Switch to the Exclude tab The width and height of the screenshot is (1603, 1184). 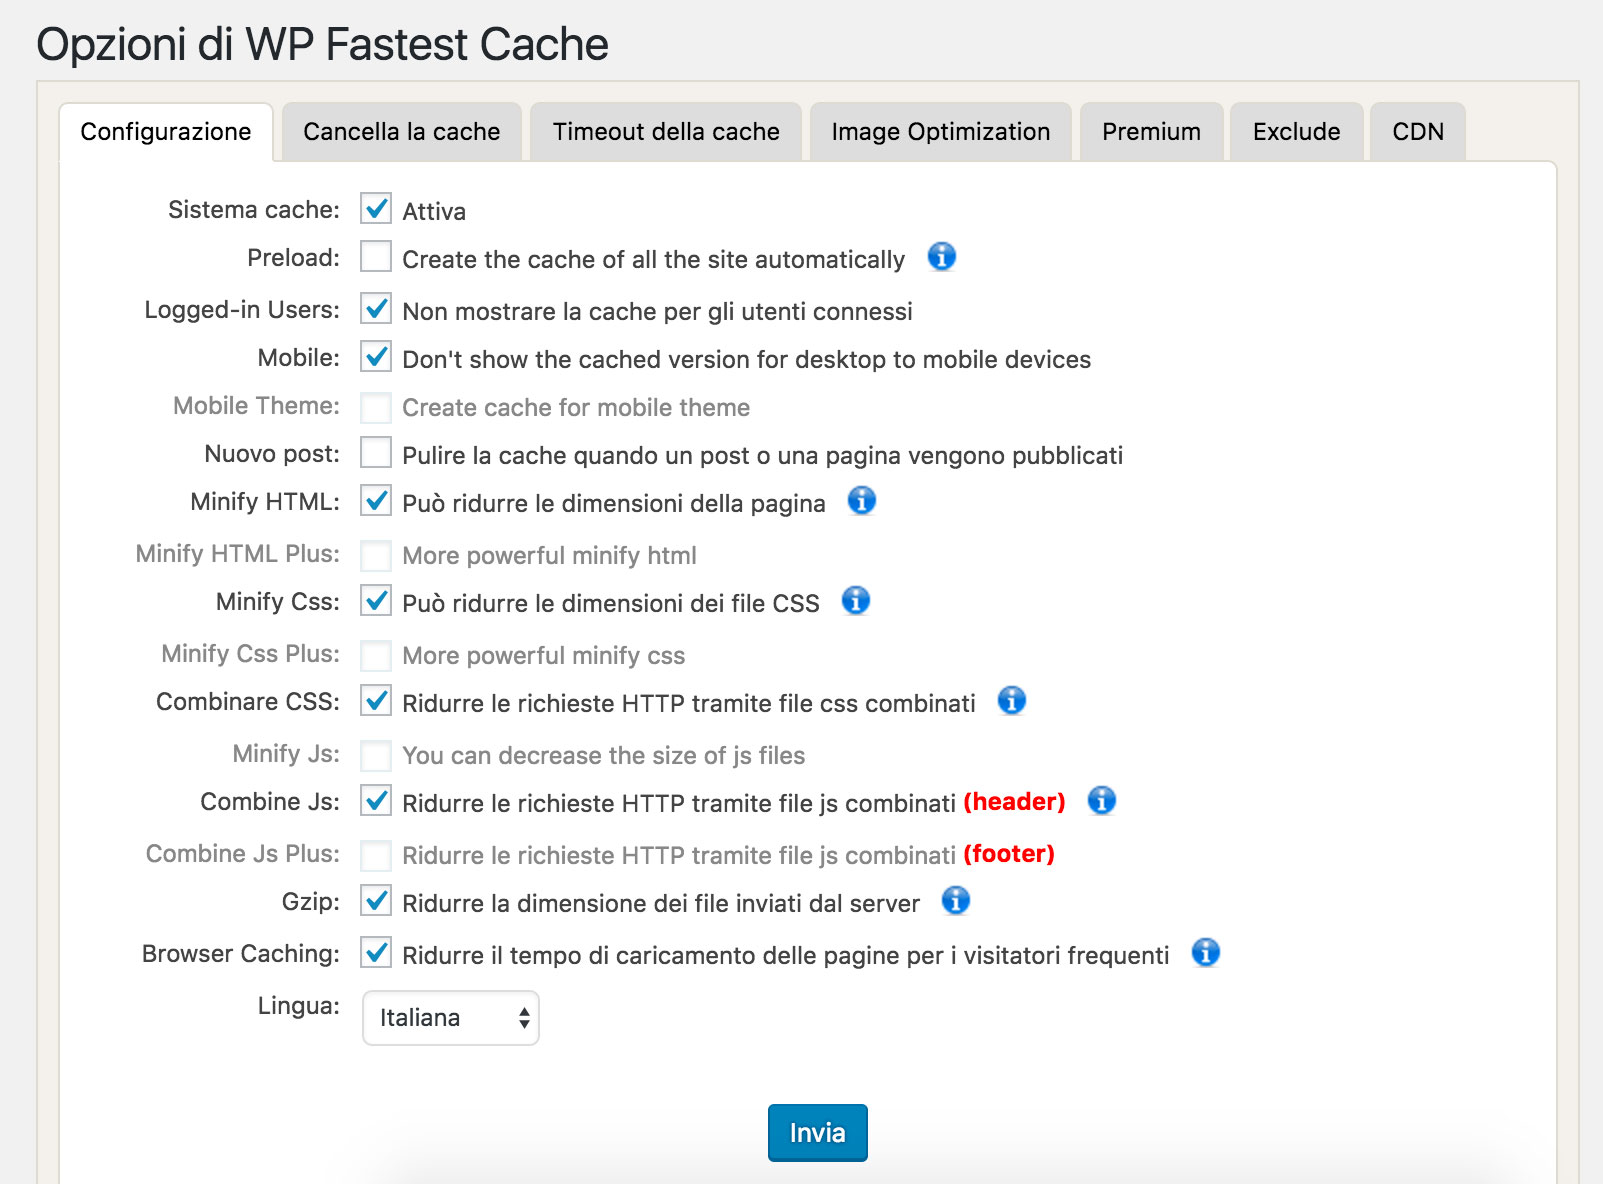tap(1297, 132)
